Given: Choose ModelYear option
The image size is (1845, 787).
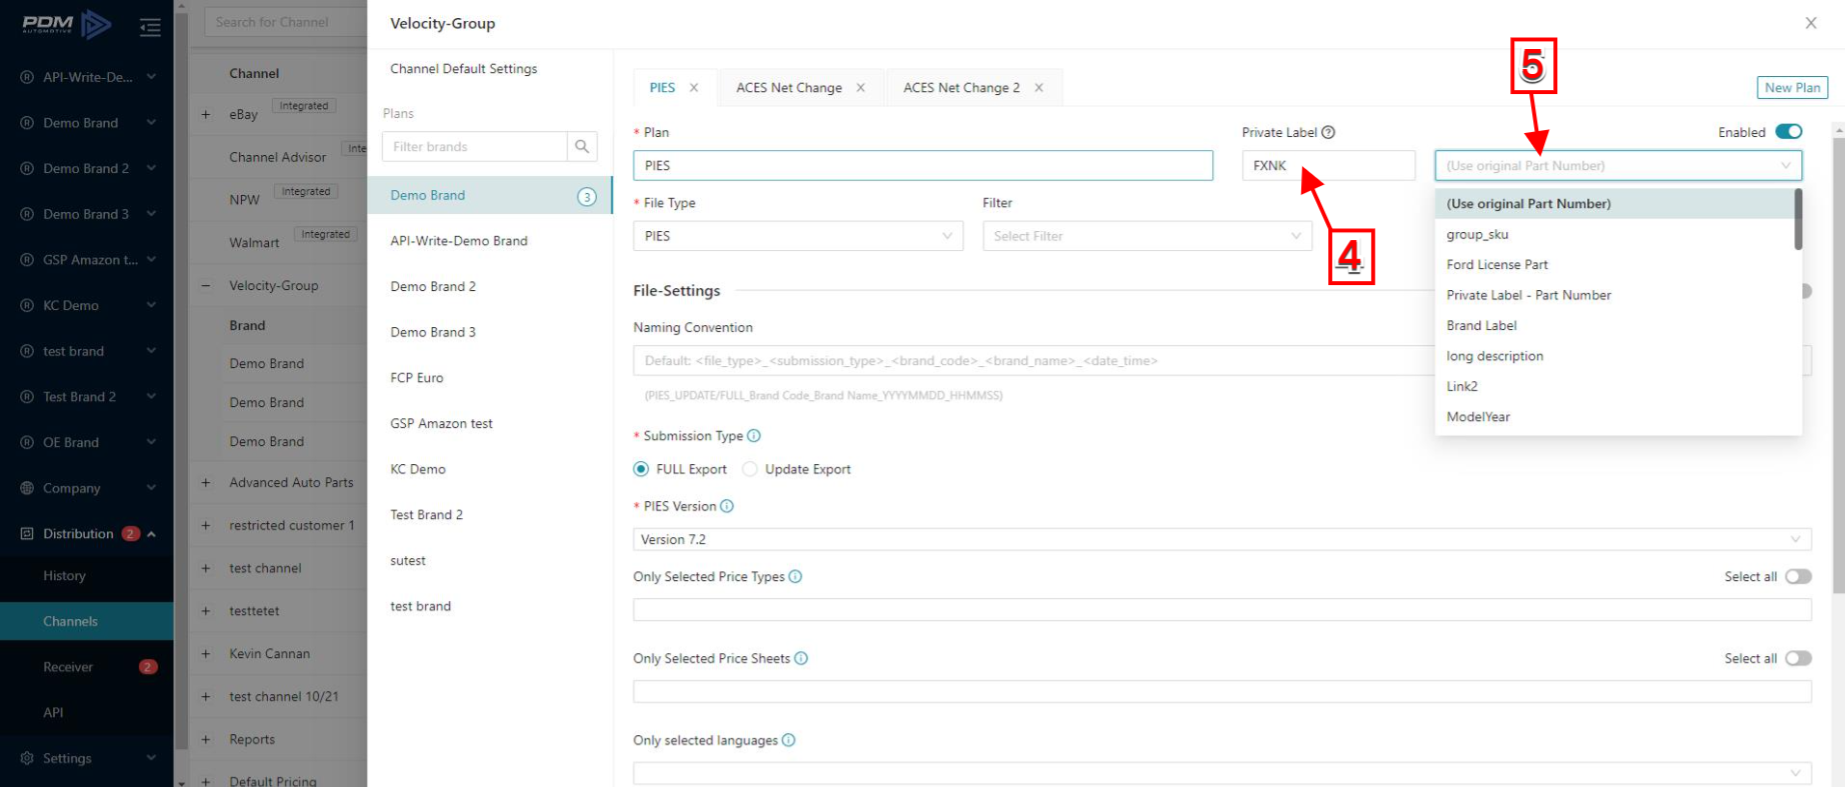Looking at the screenshot, I should pos(1618,417).
